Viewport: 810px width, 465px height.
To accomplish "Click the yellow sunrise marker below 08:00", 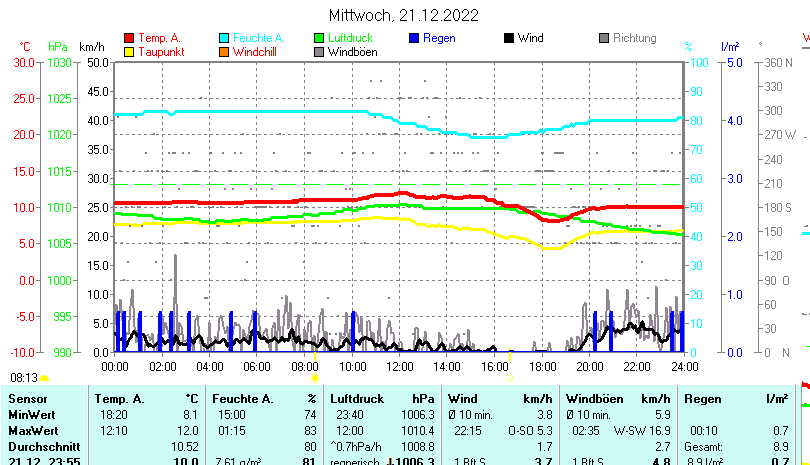I will click(315, 378).
